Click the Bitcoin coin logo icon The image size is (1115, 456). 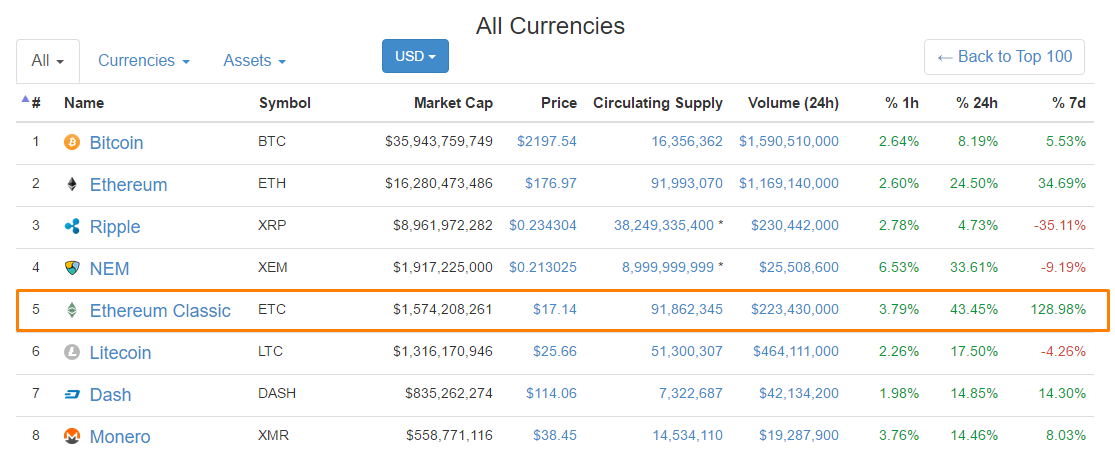click(71, 142)
